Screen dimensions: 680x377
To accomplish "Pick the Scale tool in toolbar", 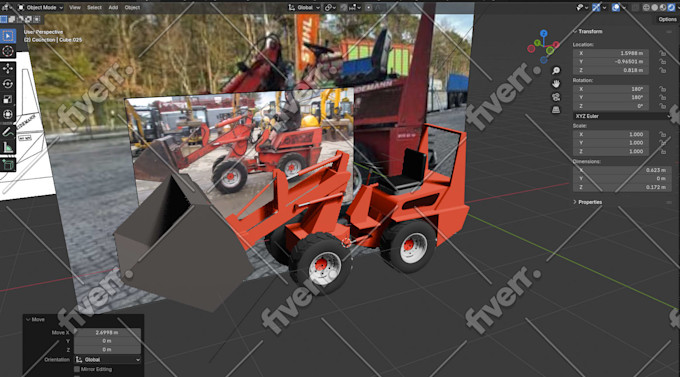I will click(x=8, y=99).
